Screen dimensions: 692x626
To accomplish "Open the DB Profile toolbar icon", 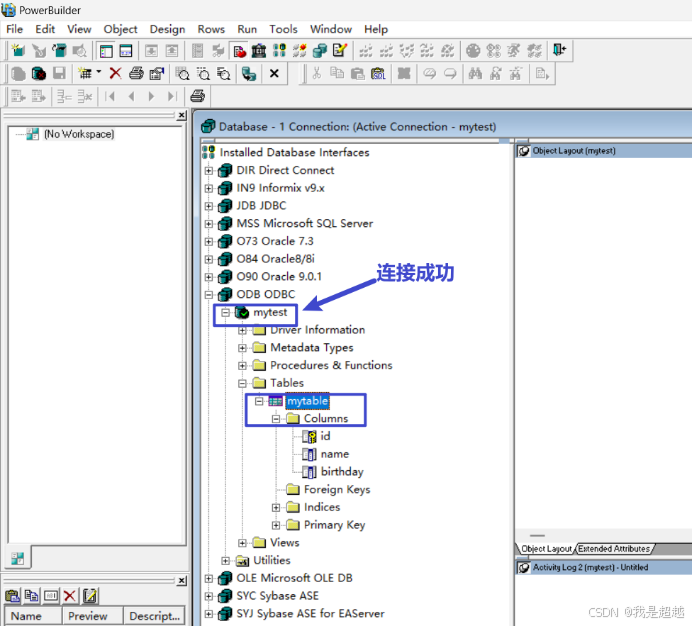I will tap(280, 51).
